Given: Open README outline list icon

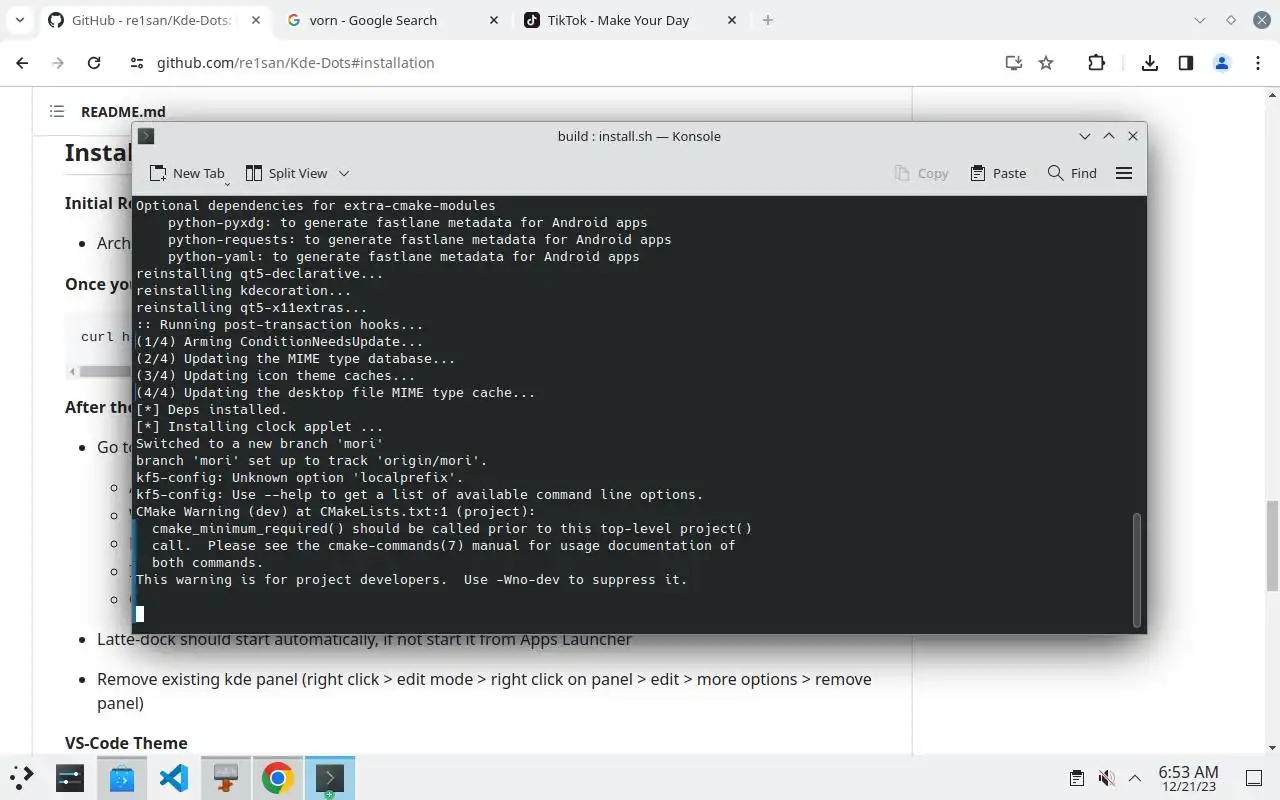Looking at the screenshot, I should [57, 112].
